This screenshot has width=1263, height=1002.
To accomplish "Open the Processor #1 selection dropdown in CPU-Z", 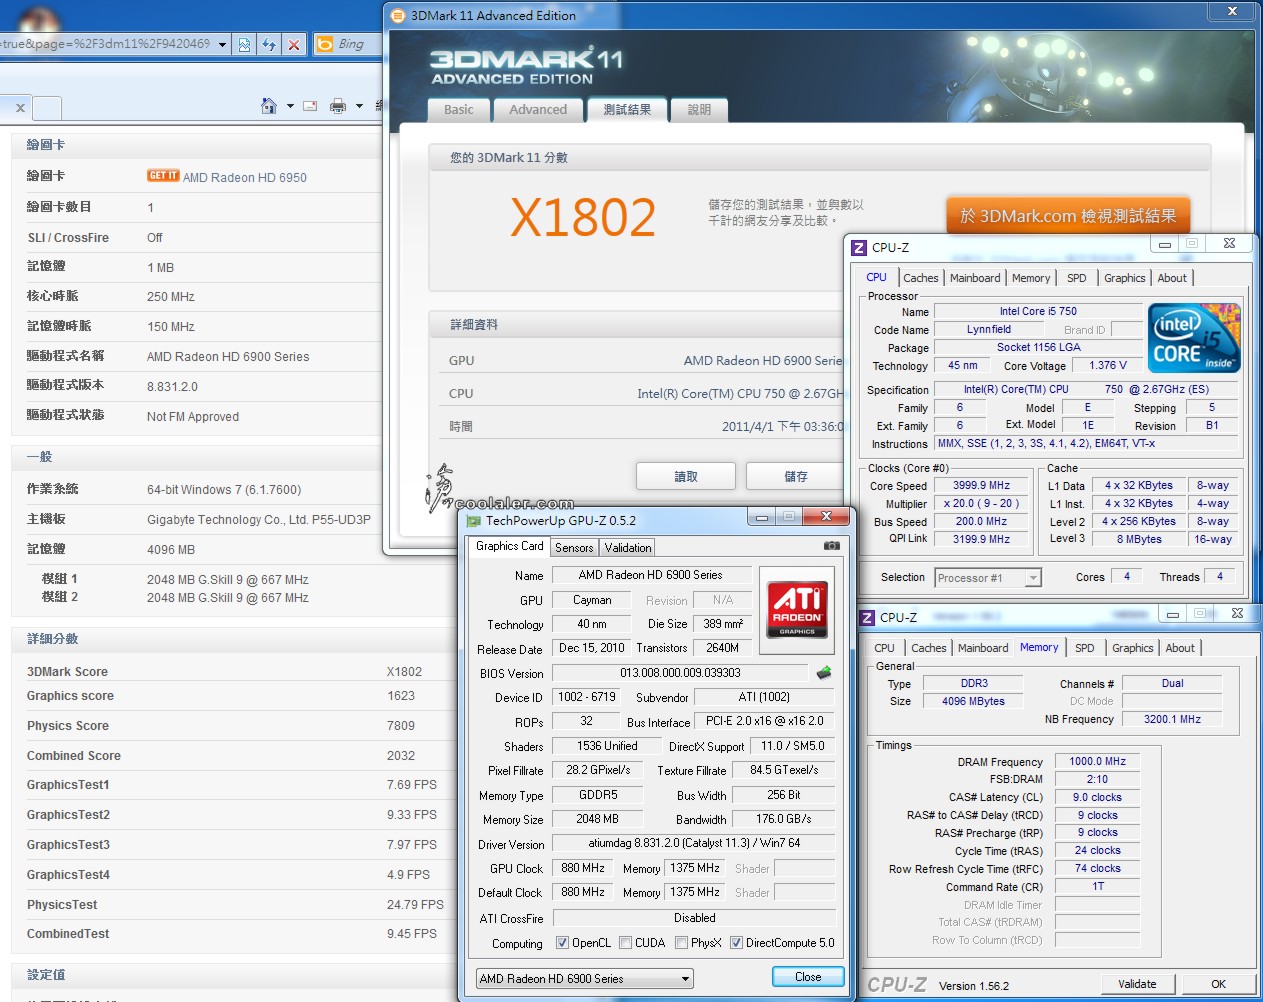I will [x=988, y=577].
